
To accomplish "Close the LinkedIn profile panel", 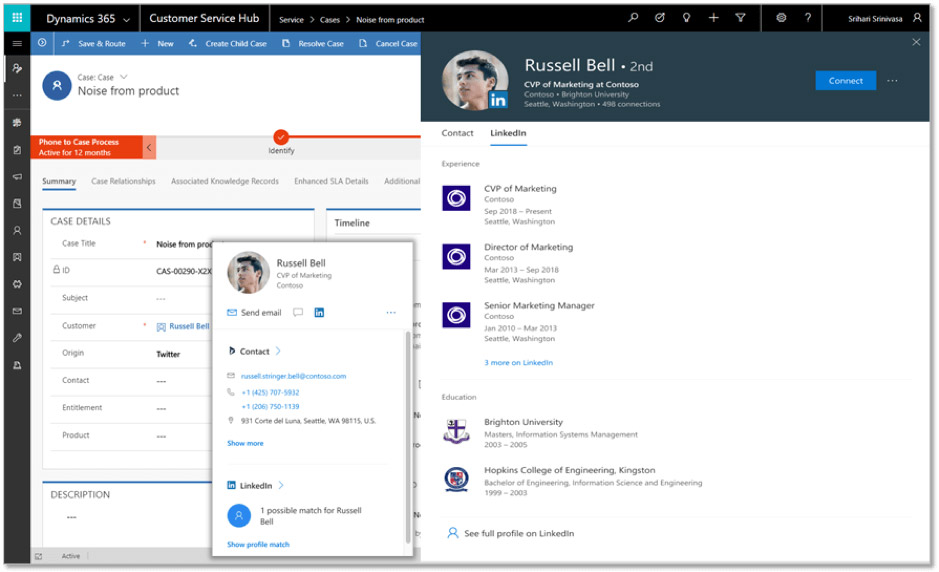I will tap(916, 42).
